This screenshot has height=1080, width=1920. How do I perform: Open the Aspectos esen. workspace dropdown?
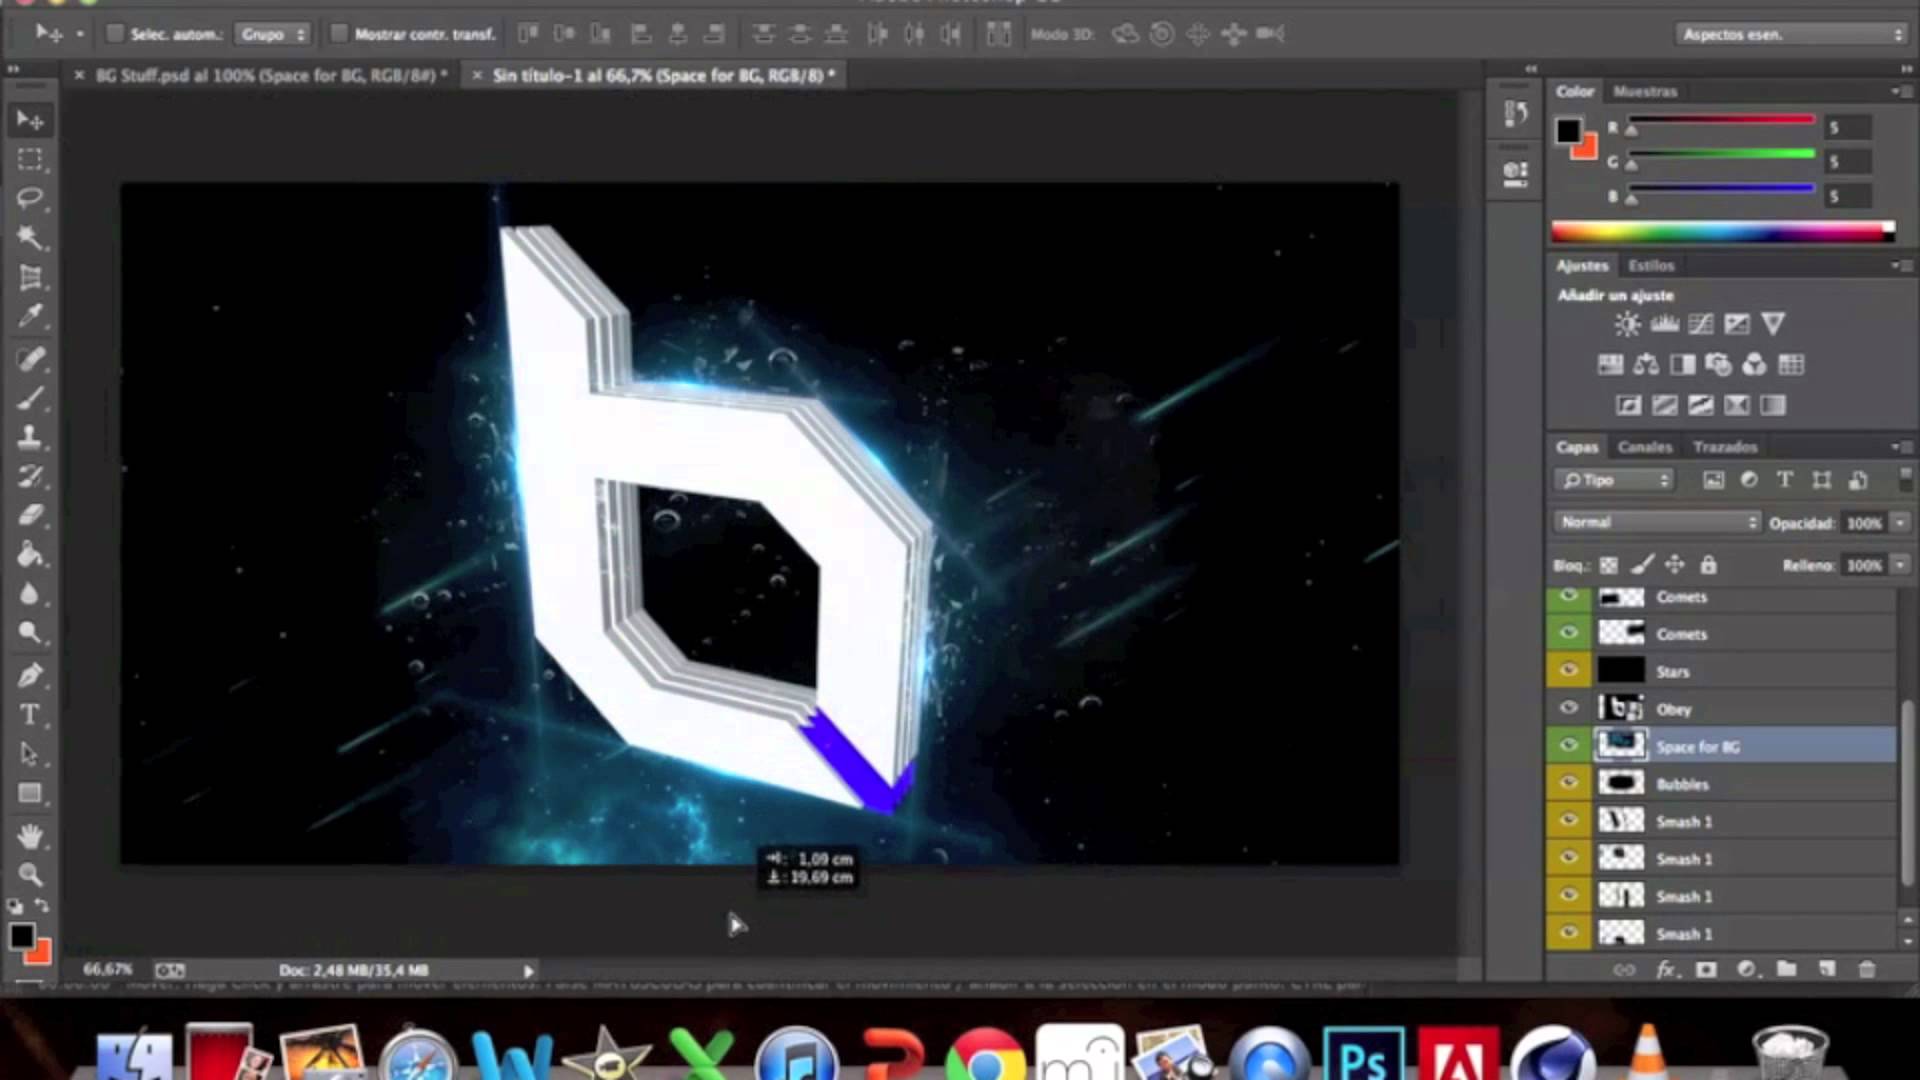(1791, 34)
